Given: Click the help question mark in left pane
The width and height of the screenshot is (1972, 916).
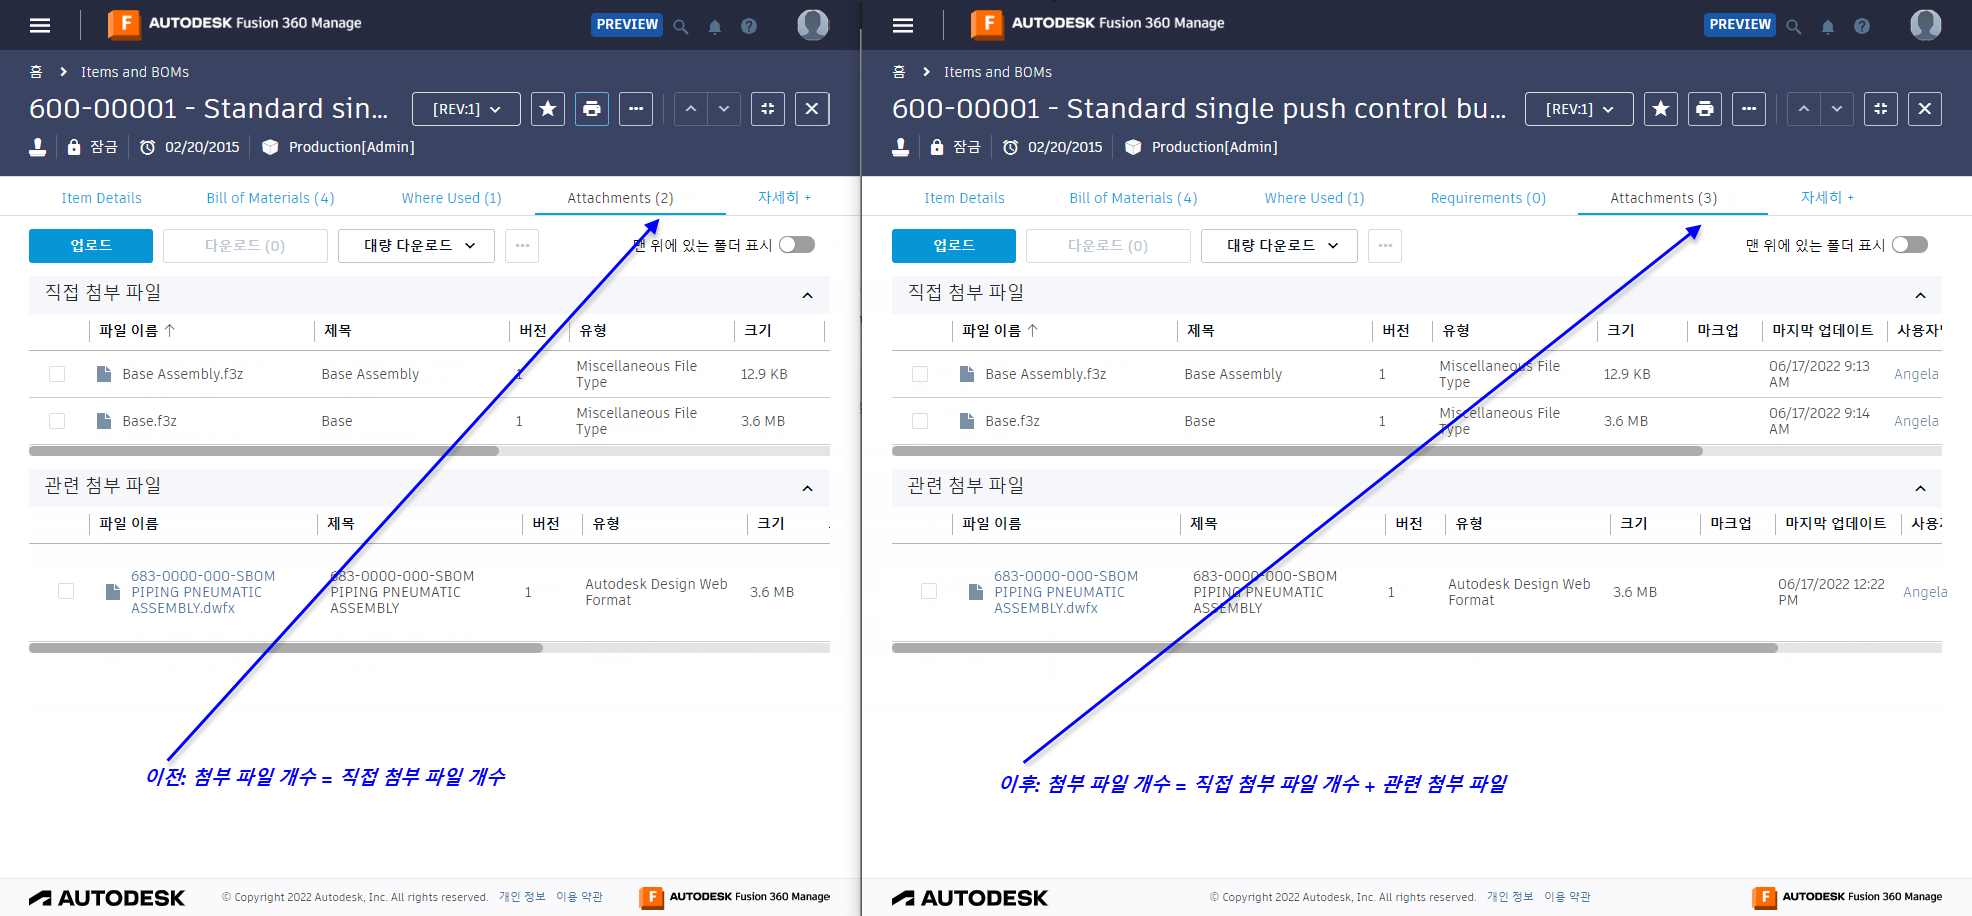Looking at the screenshot, I should click(749, 26).
